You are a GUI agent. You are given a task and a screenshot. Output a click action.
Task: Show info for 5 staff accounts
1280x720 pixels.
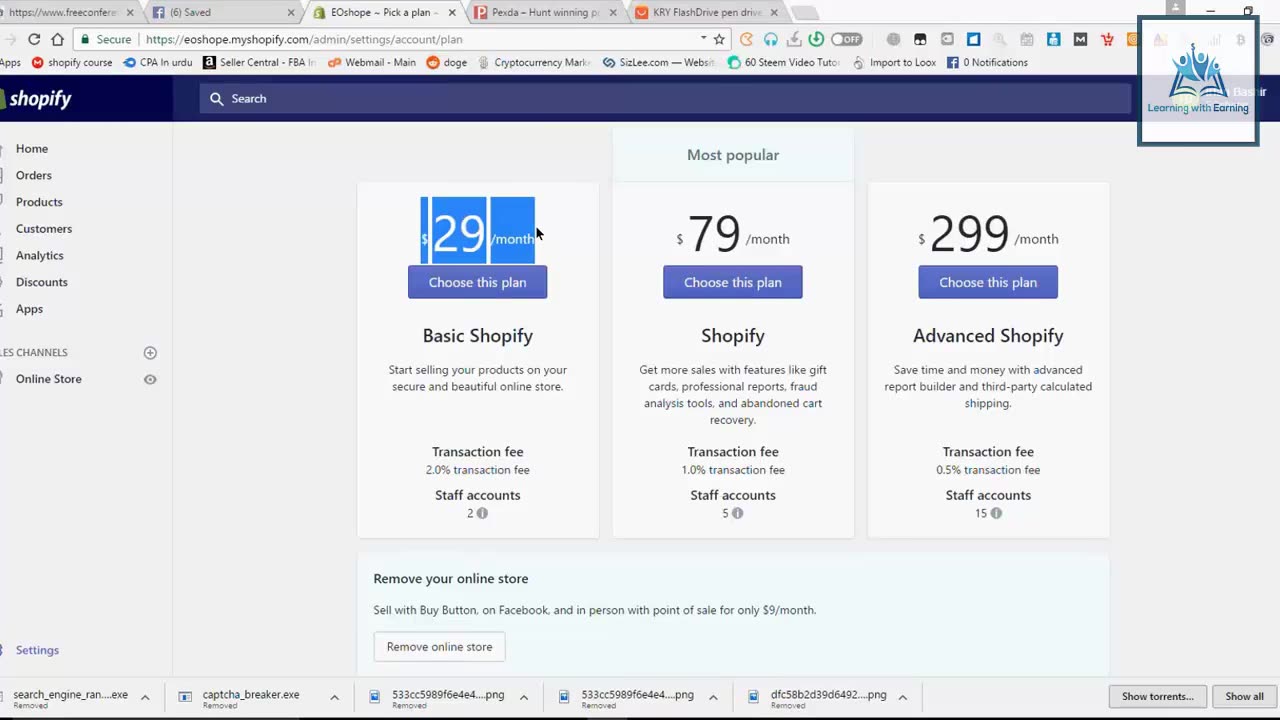[737, 513]
